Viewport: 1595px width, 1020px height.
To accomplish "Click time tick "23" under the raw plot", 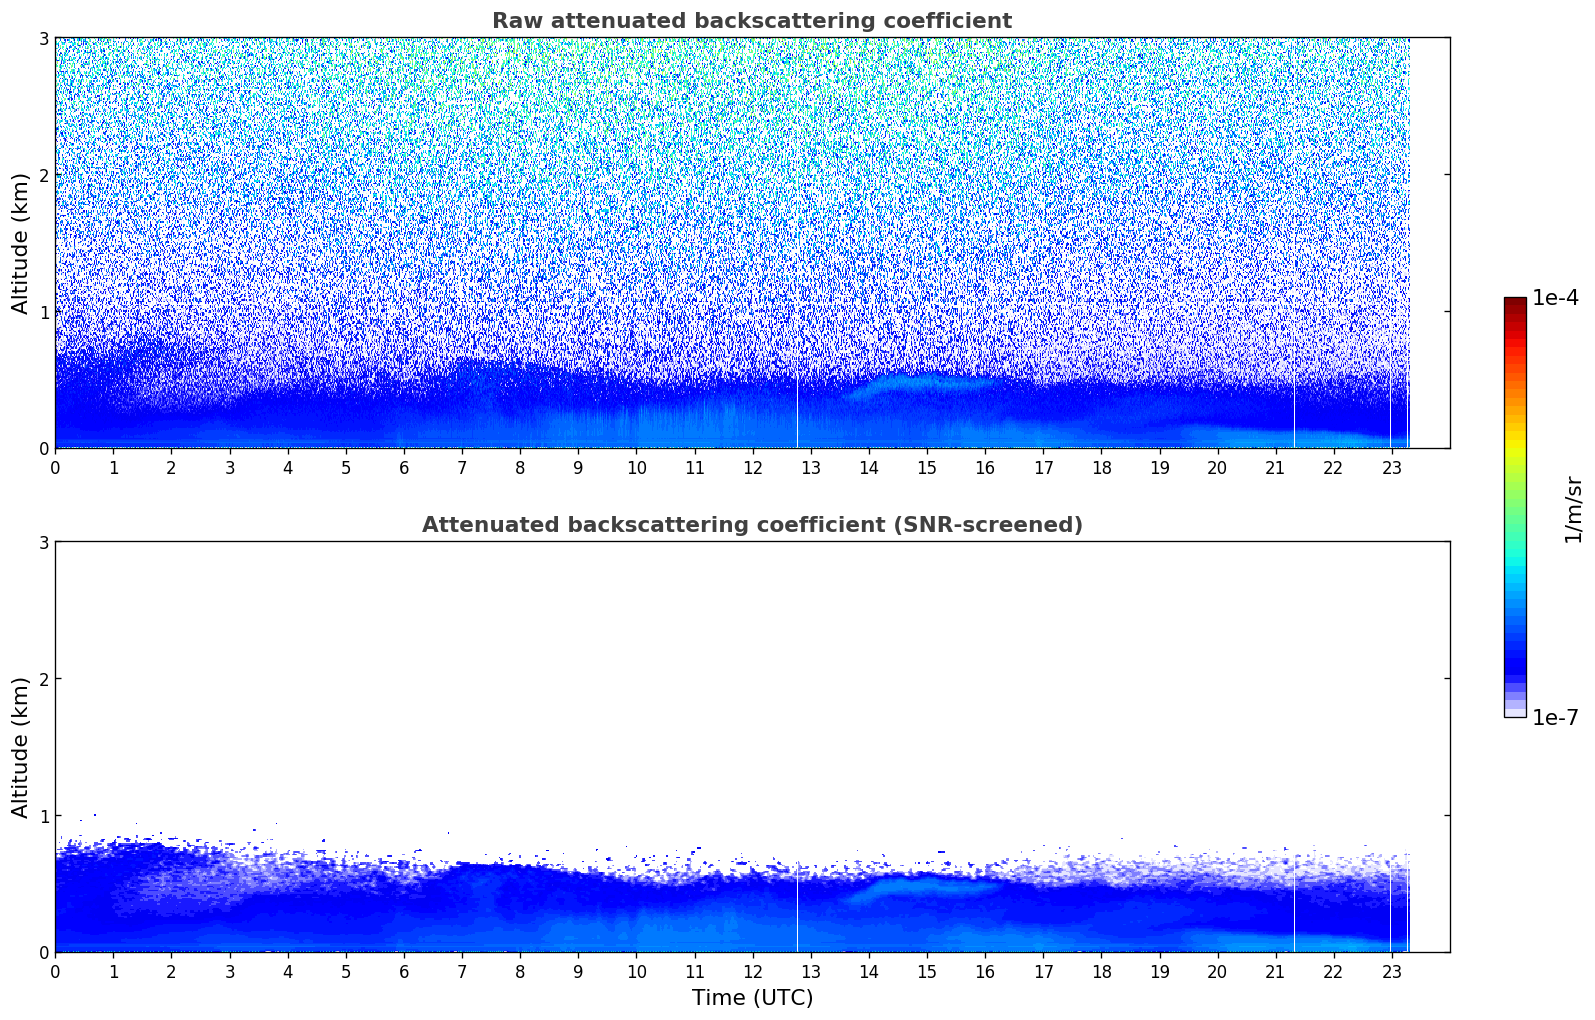I will (x=1392, y=468).
